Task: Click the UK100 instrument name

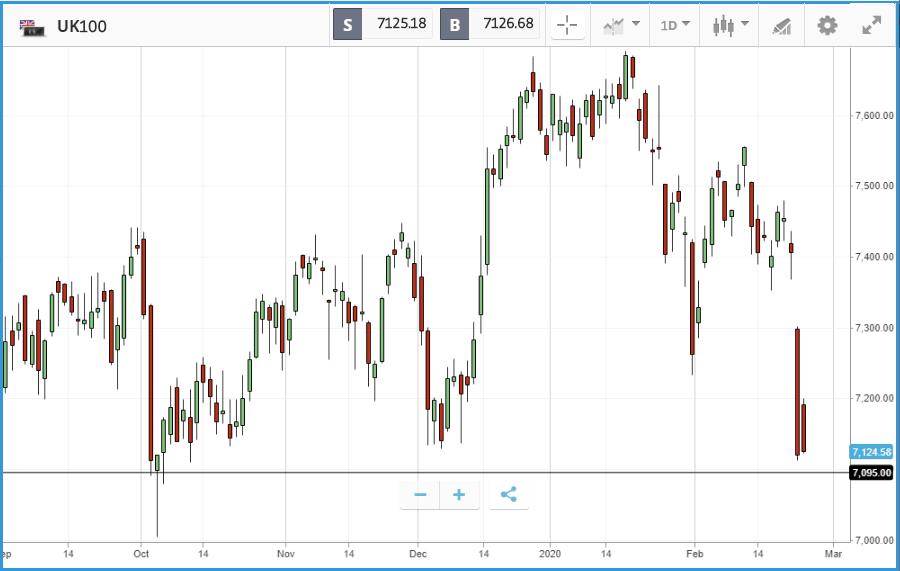Action: coord(82,26)
